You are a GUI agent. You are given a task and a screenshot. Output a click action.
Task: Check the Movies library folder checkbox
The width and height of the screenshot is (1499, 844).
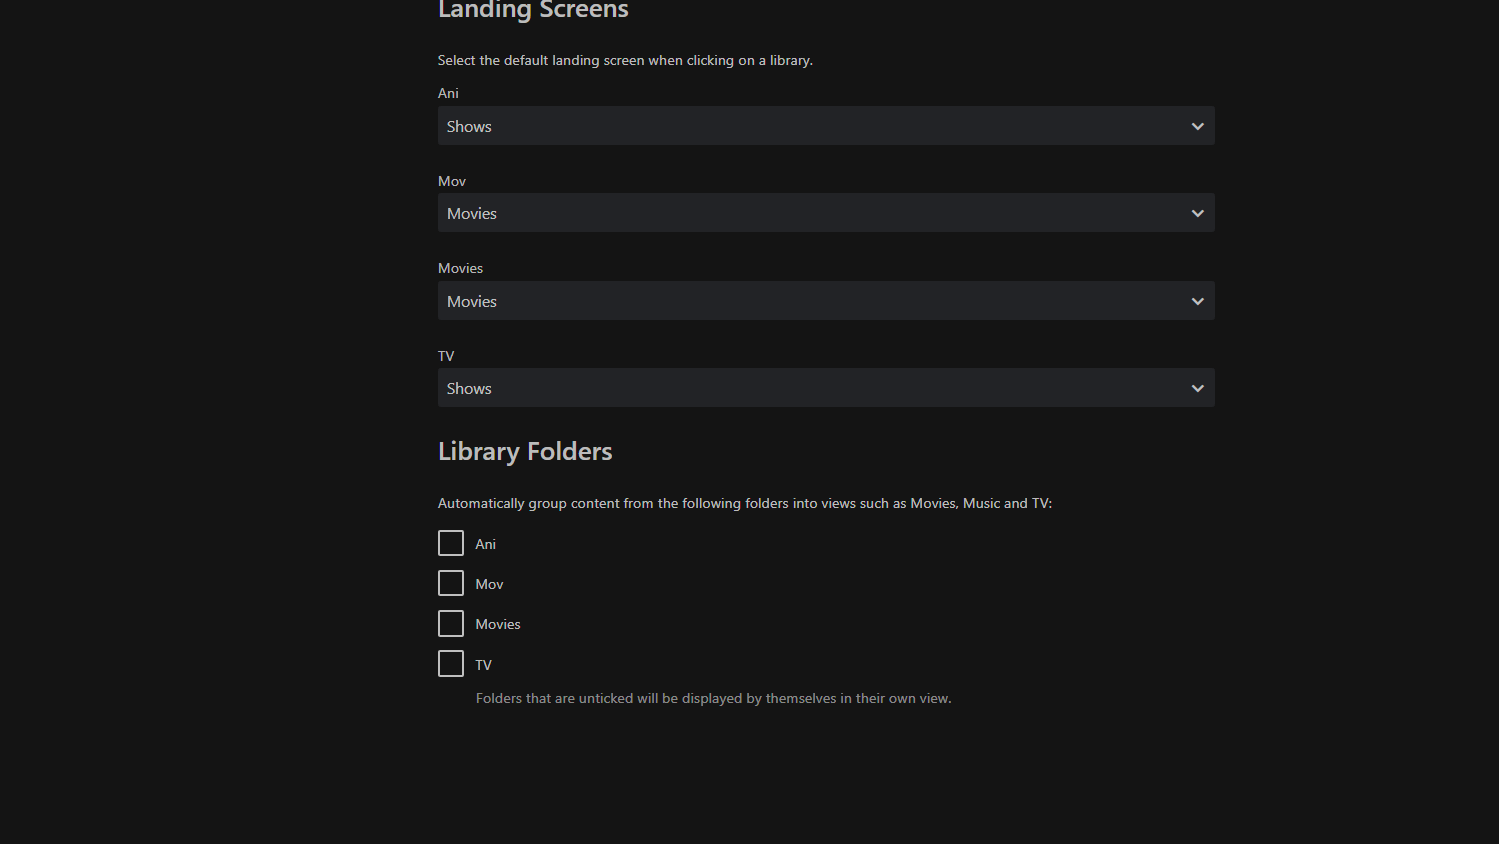450,623
